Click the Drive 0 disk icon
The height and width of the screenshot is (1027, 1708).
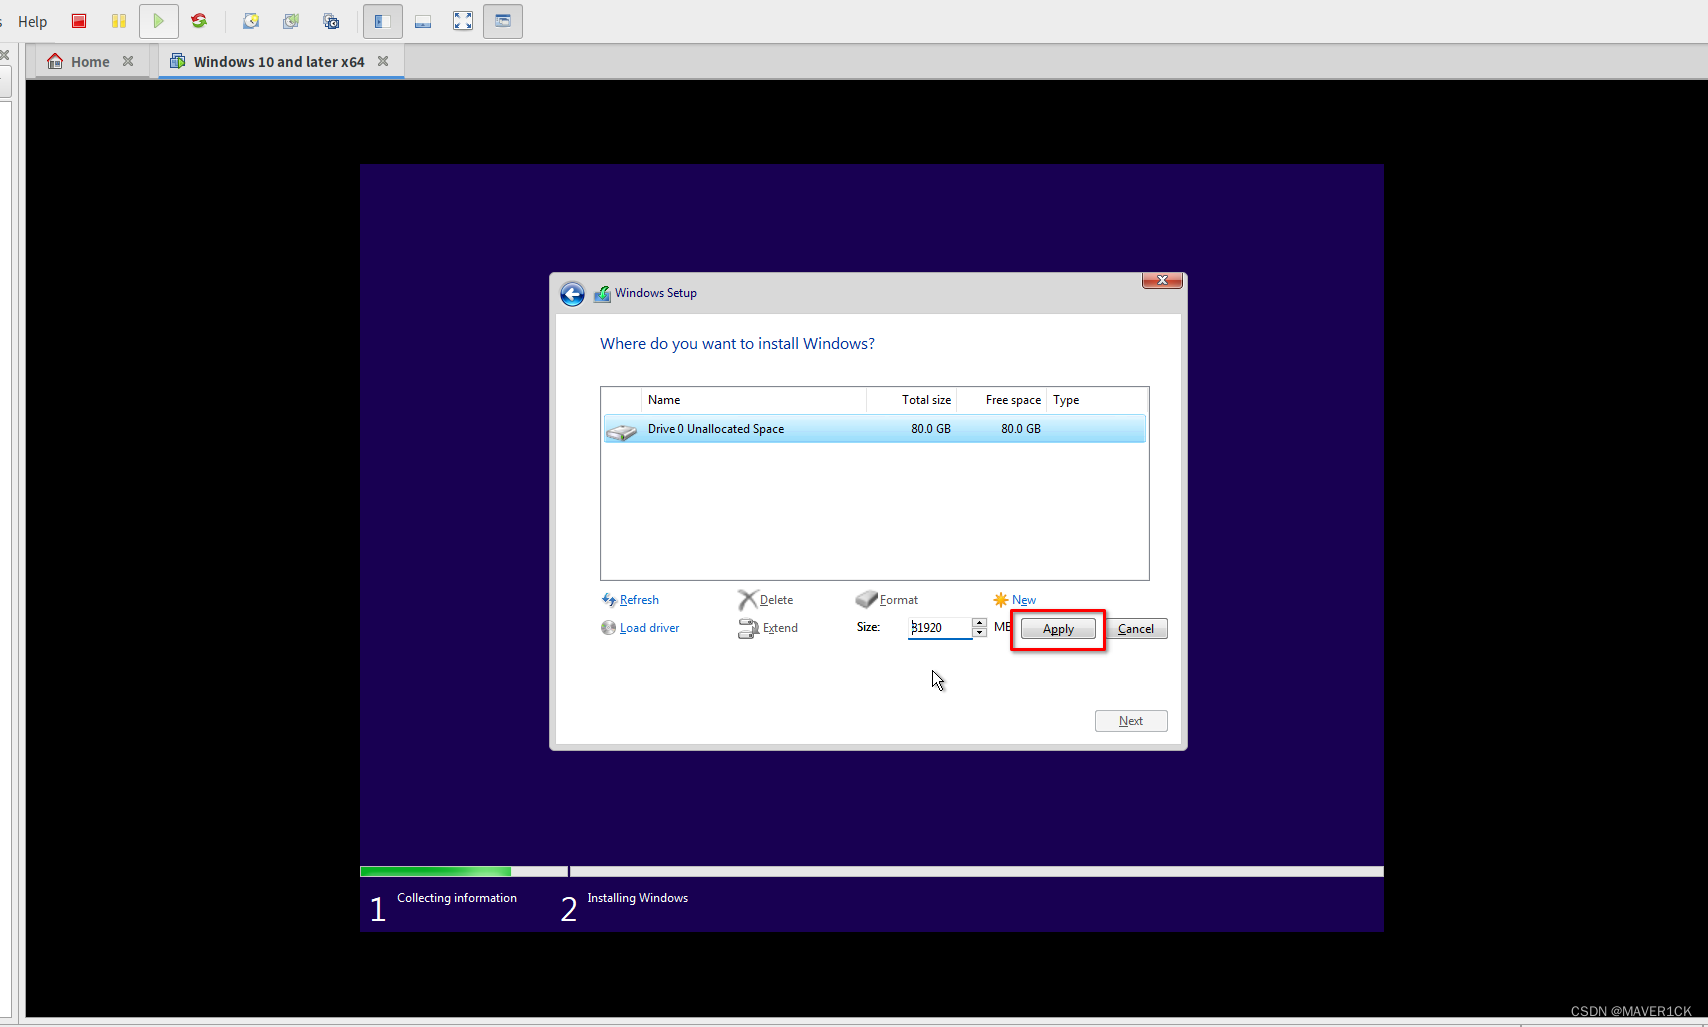point(621,431)
